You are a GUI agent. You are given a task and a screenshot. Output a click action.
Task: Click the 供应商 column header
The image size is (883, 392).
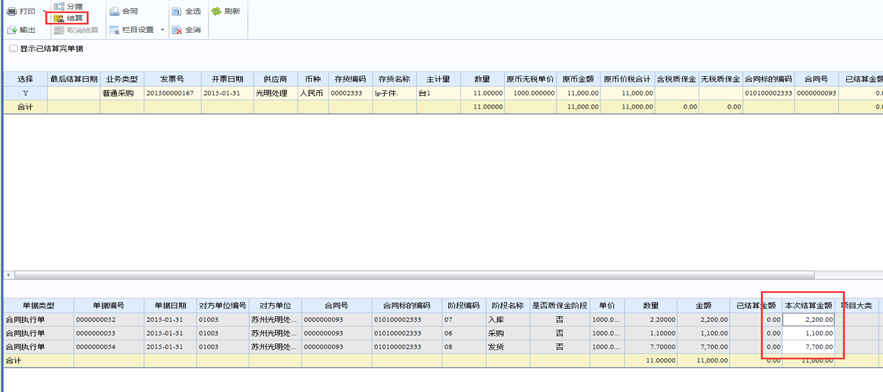coord(275,79)
